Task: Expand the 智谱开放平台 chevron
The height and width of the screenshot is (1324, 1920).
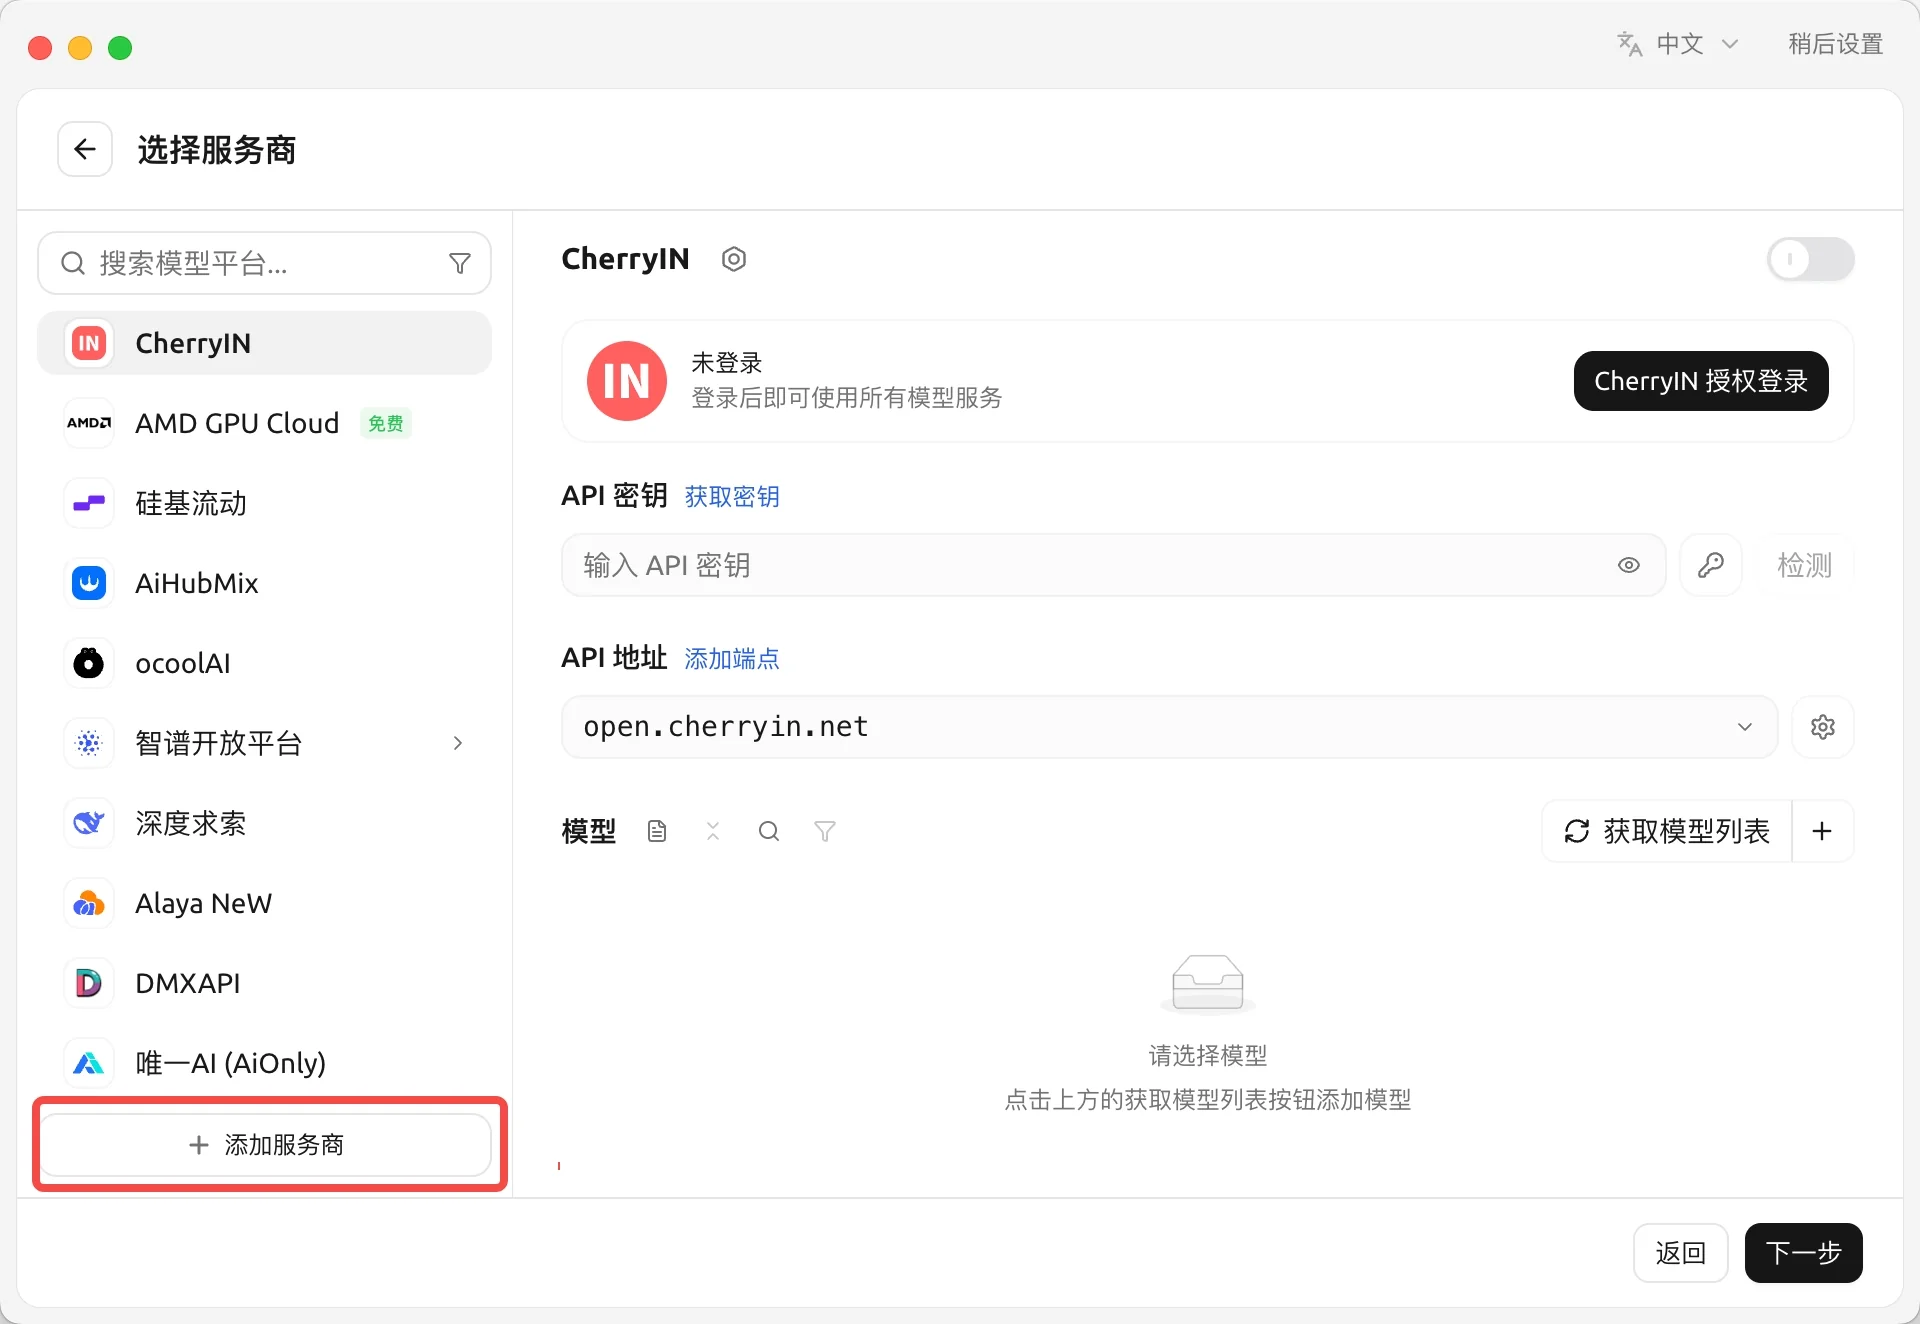Action: tap(458, 743)
